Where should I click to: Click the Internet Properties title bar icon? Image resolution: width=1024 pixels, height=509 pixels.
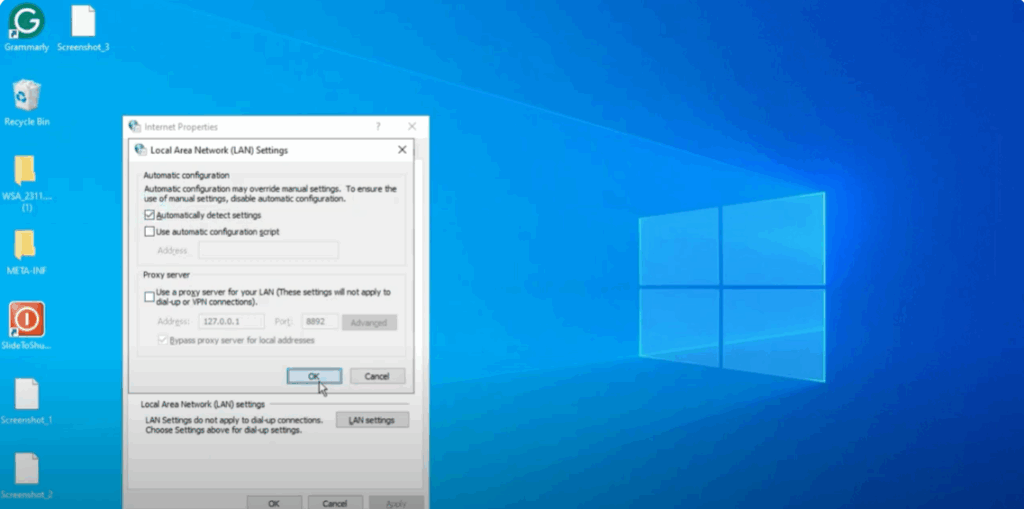click(135, 126)
